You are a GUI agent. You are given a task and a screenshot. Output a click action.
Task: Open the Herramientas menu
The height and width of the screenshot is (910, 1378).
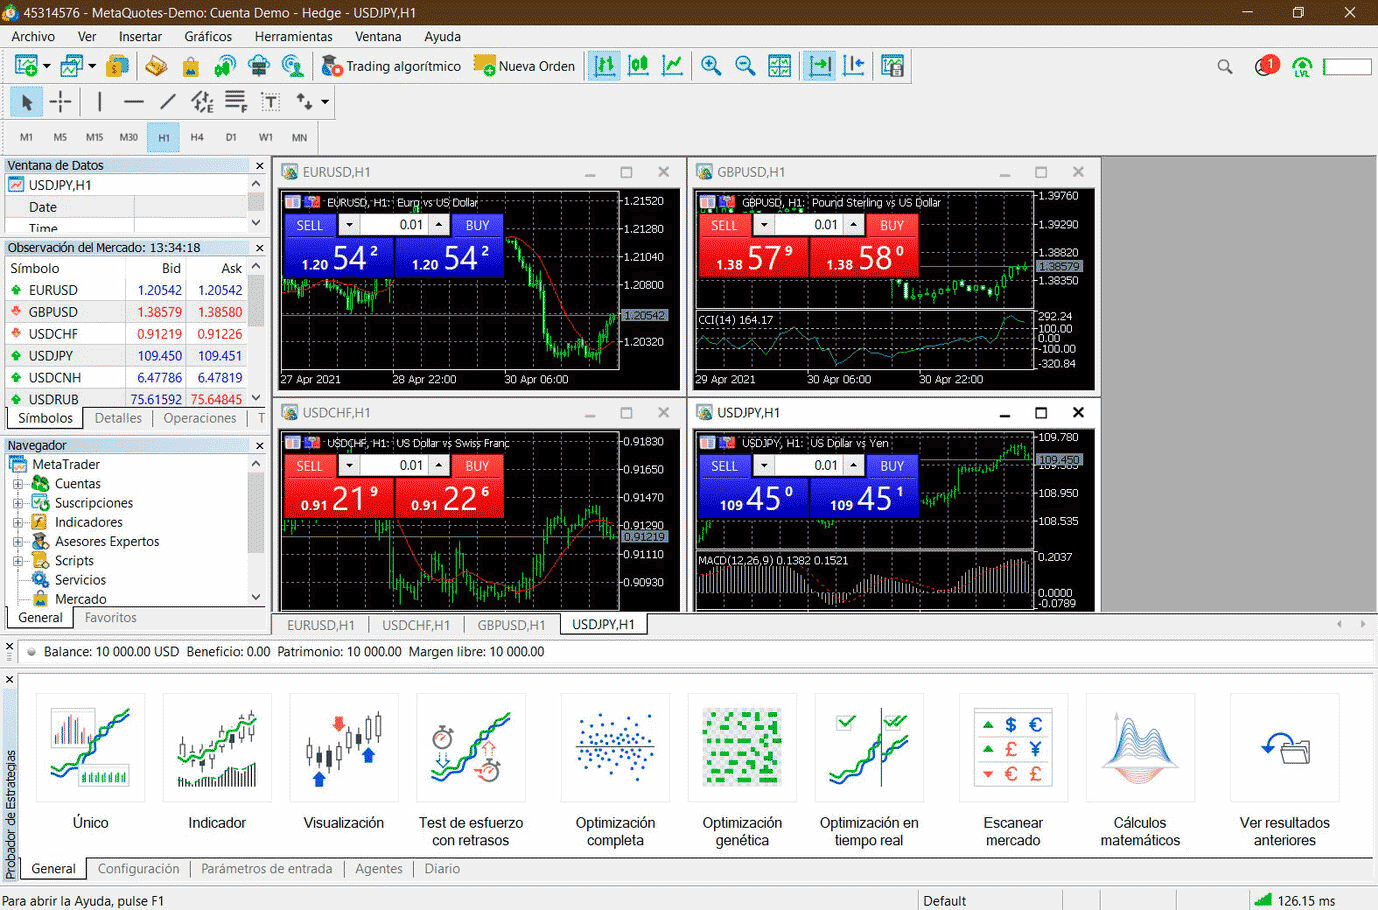tap(293, 36)
